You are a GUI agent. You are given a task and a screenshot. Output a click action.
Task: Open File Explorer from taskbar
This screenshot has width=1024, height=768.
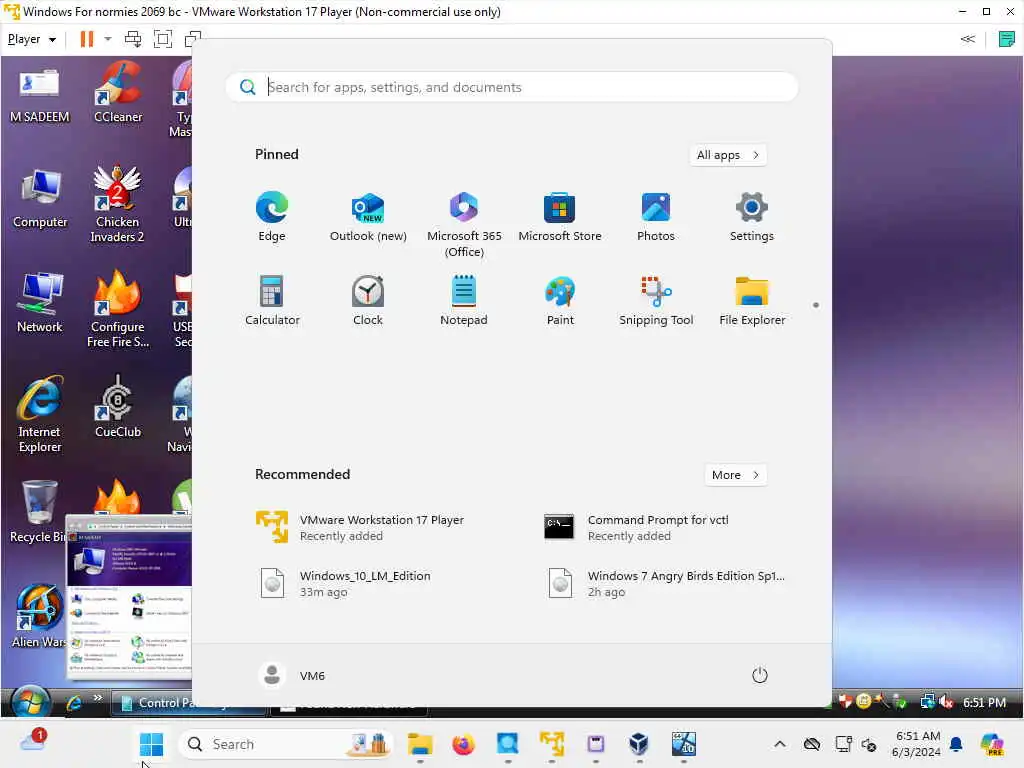click(420, 744)
